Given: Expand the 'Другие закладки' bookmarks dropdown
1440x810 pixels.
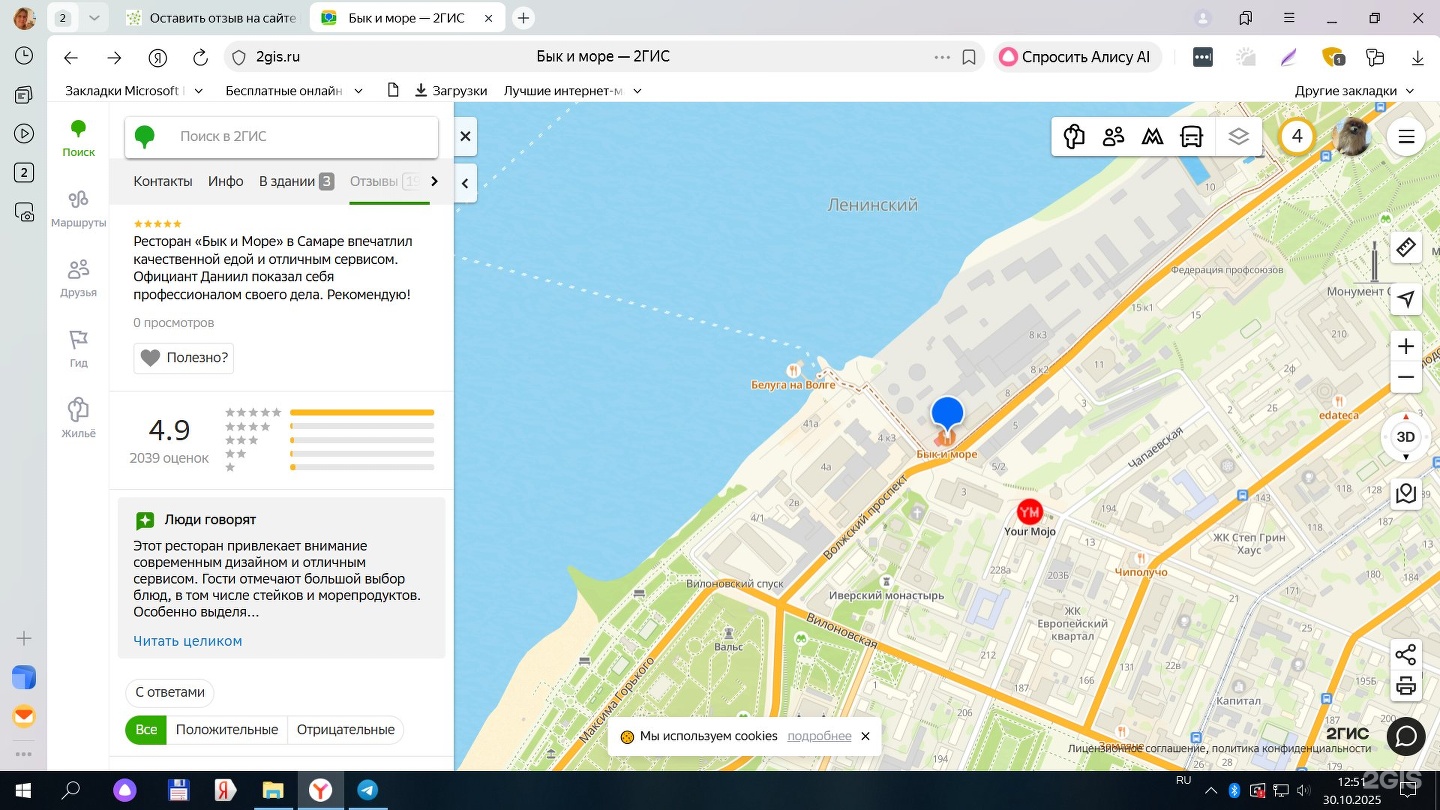Looking at the screenshot, I should point(1354,91).
